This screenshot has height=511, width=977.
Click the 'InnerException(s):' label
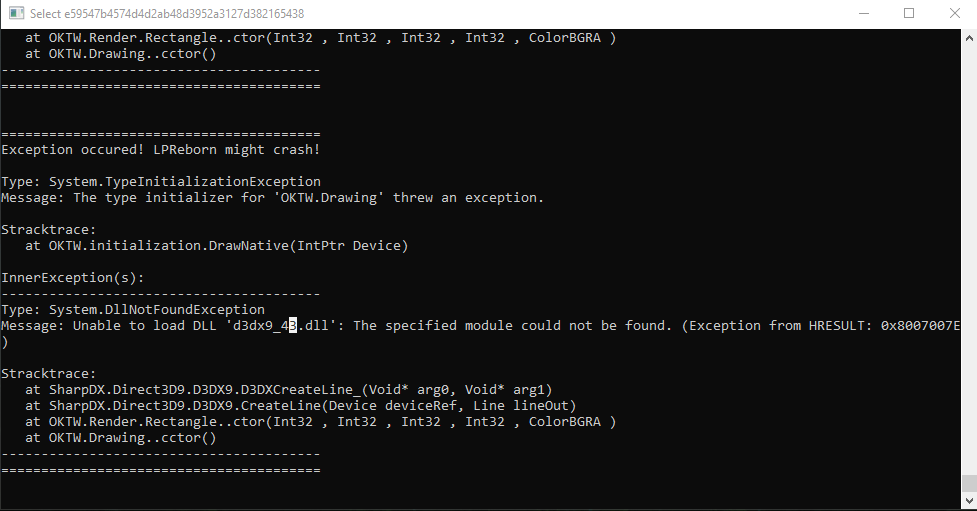coord(73,278)
